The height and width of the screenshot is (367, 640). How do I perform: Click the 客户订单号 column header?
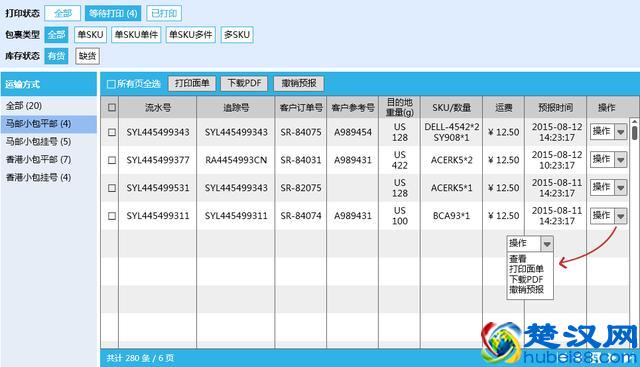pyautogui.click(x=301, y=107)
